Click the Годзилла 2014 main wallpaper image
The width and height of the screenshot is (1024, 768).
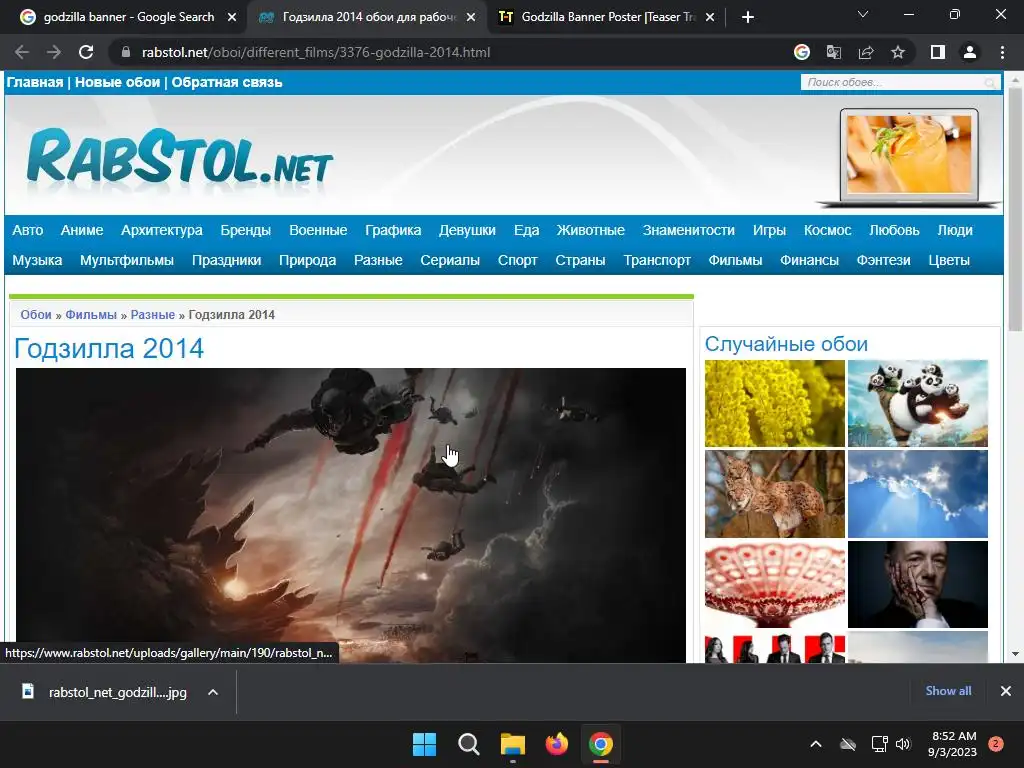351,515
